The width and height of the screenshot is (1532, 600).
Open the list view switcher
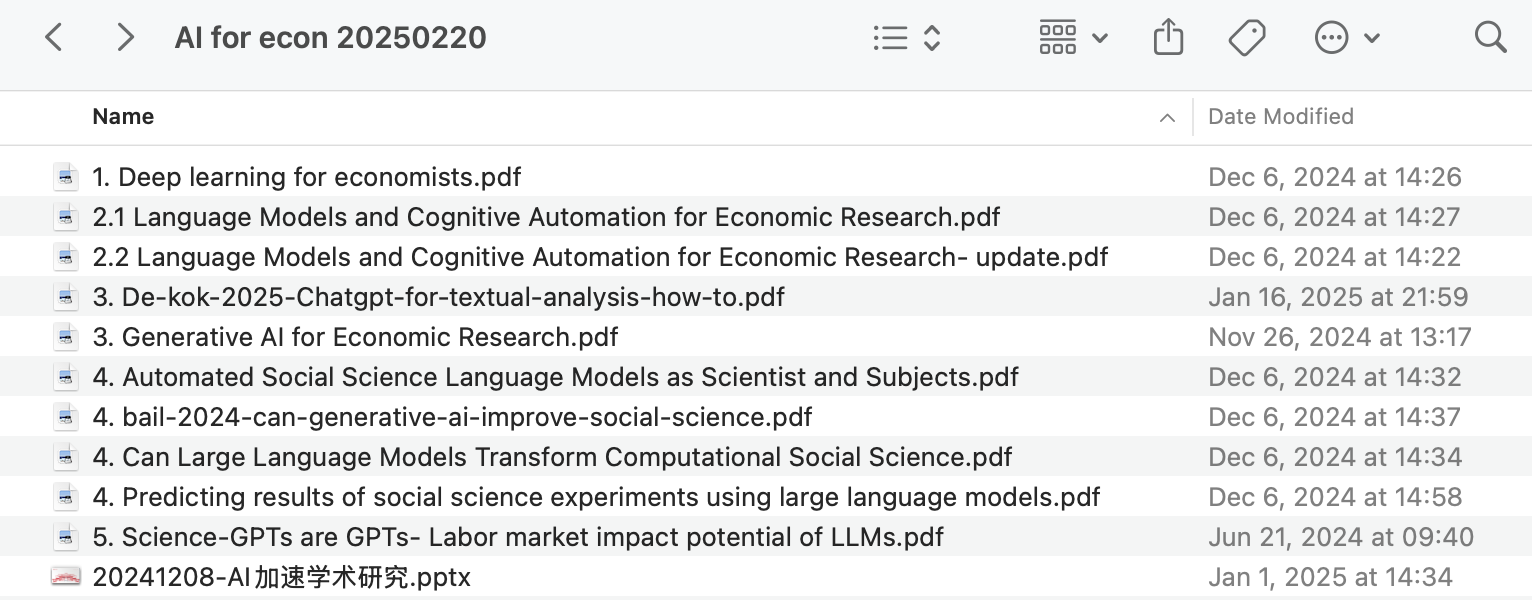pyautogui.click(x=906, y=38)
